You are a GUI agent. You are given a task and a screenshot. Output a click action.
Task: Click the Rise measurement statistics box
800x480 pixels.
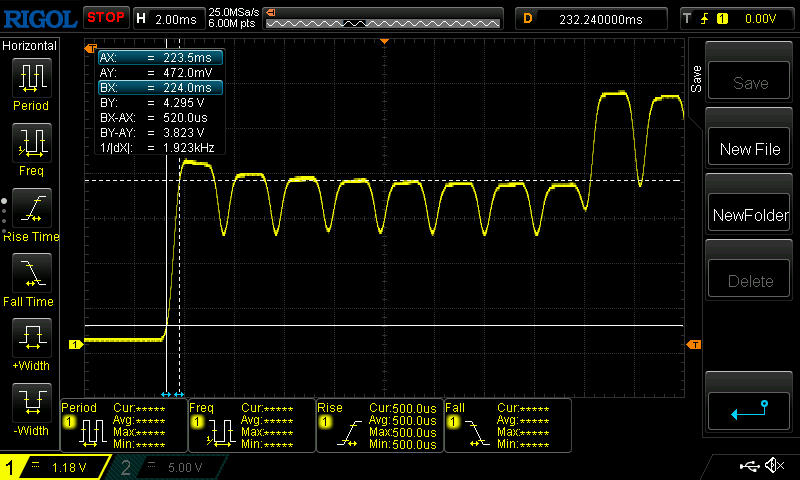point(379,425)
